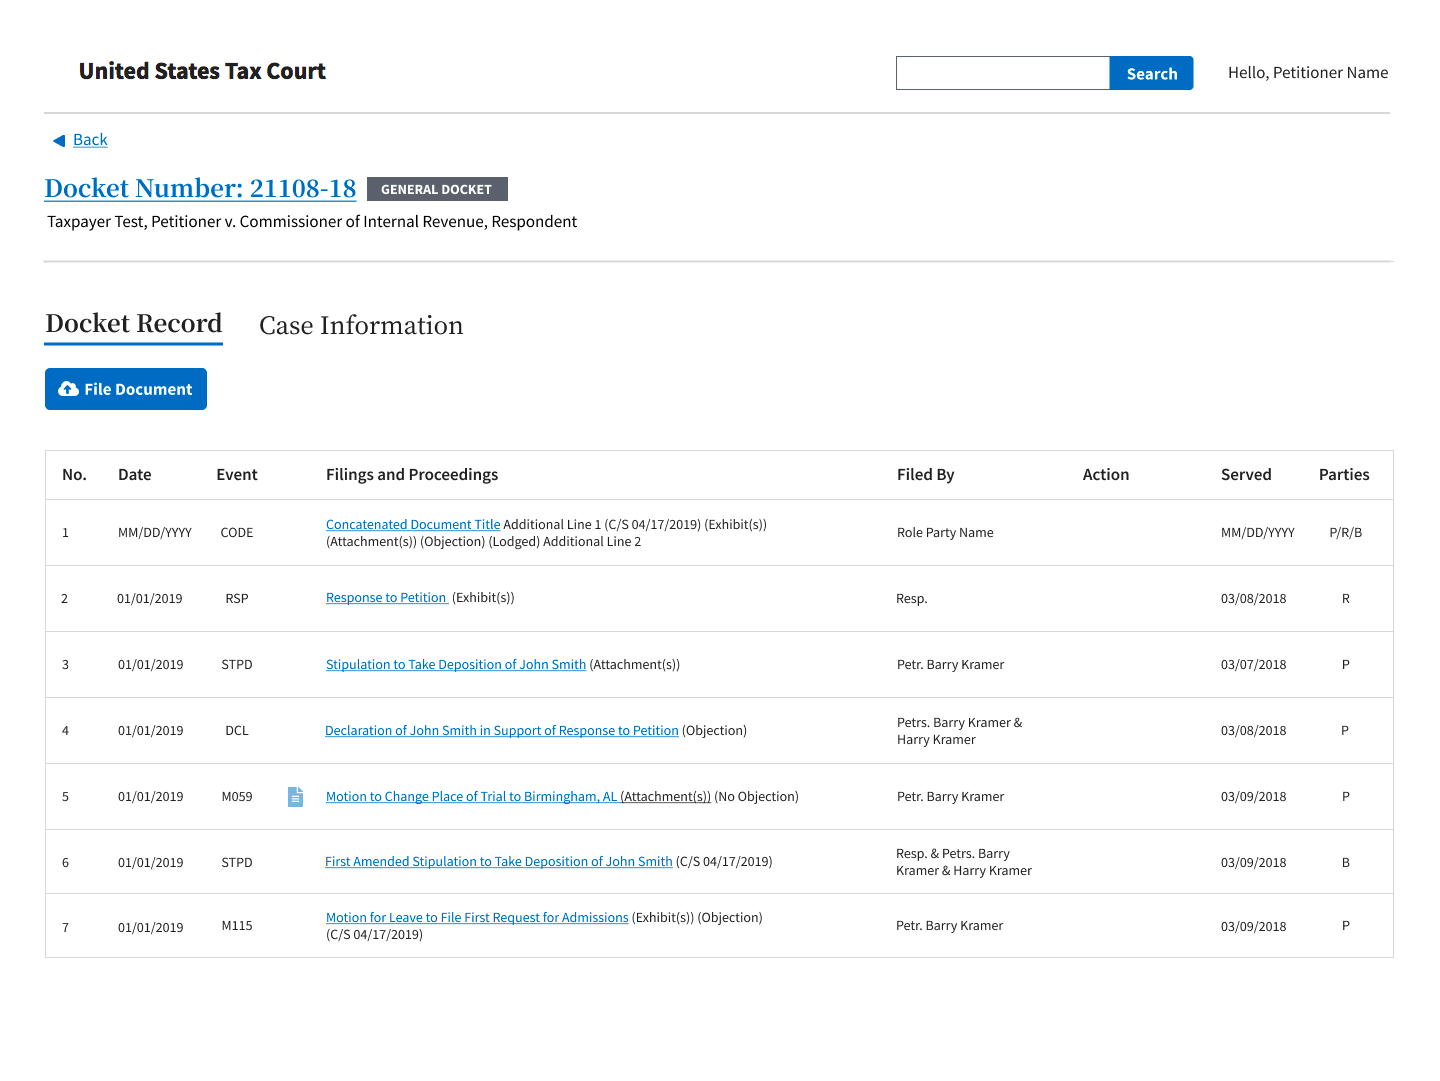
Task: Open Declaration of John Smith in Support link
Action: pyautogui.click(x=502, y=731)
